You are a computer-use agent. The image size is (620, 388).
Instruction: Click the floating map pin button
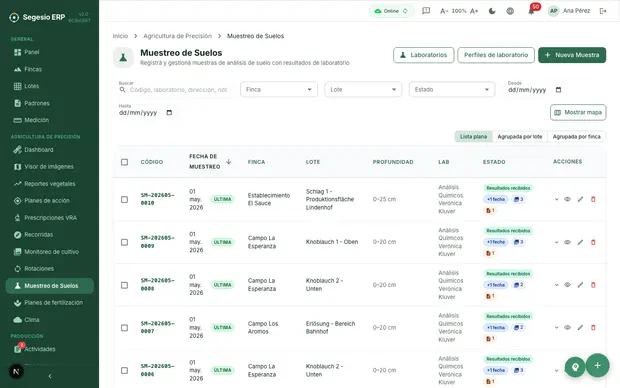coord(575,367)
